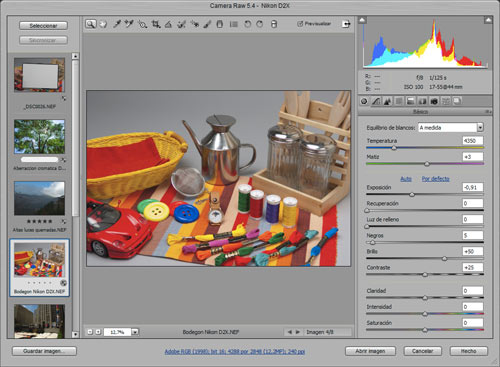Viewport: 500px width, 367px height.
Task: Click the Exposición value field
Action: 473,187
